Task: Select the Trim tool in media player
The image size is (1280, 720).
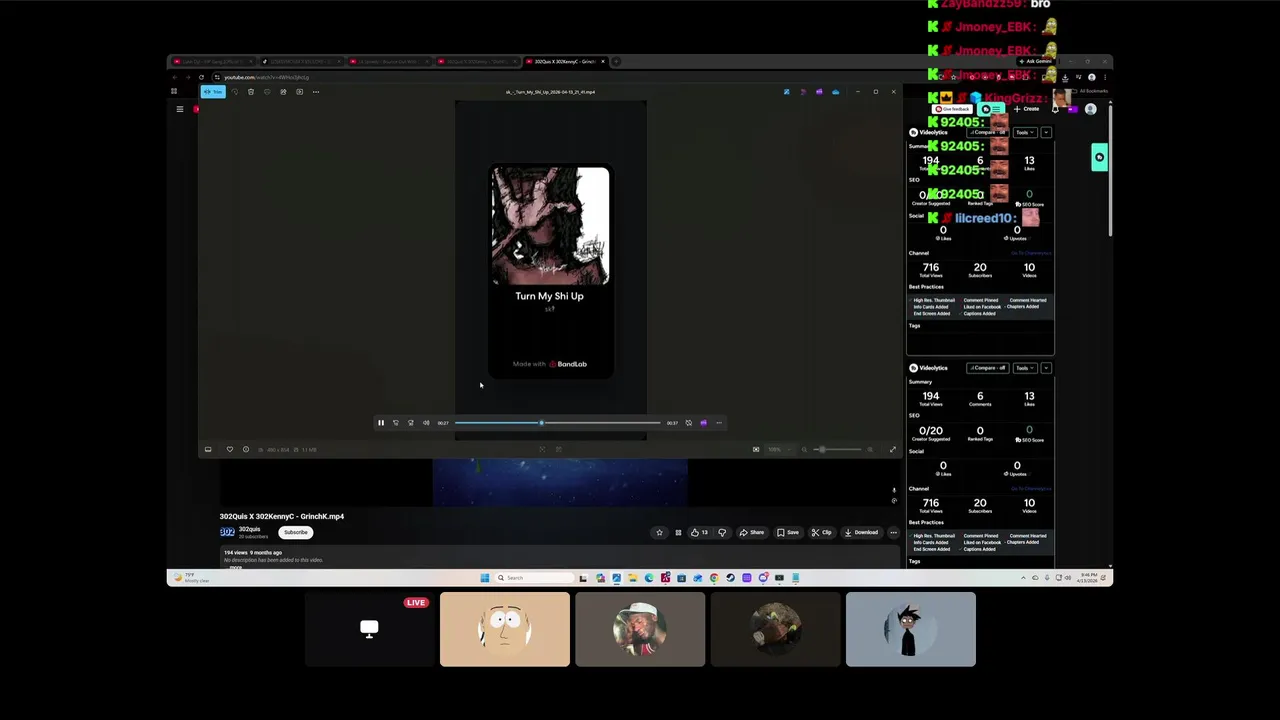Action: pyautogui.click(x=213, y=92)
